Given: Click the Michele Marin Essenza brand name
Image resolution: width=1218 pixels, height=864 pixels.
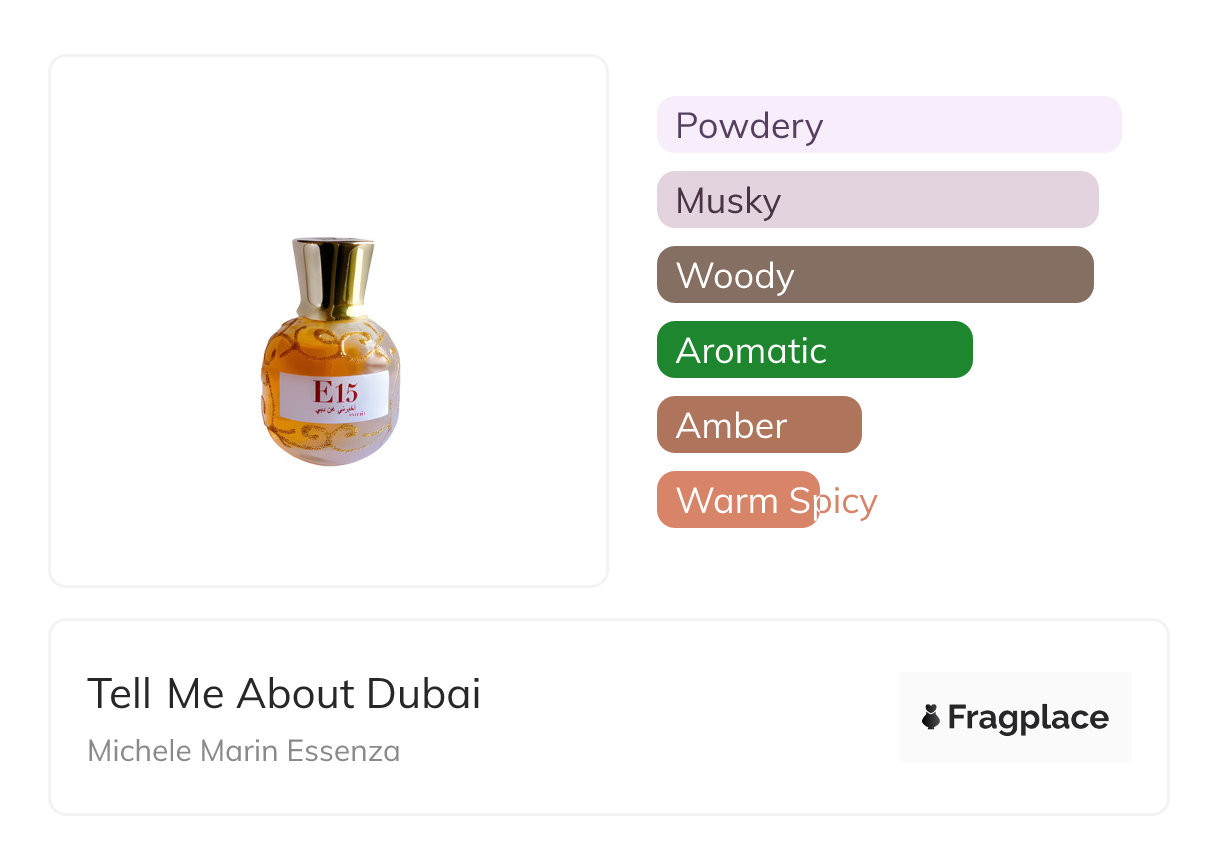Looking at the screenshot, I should pos(244,751).
